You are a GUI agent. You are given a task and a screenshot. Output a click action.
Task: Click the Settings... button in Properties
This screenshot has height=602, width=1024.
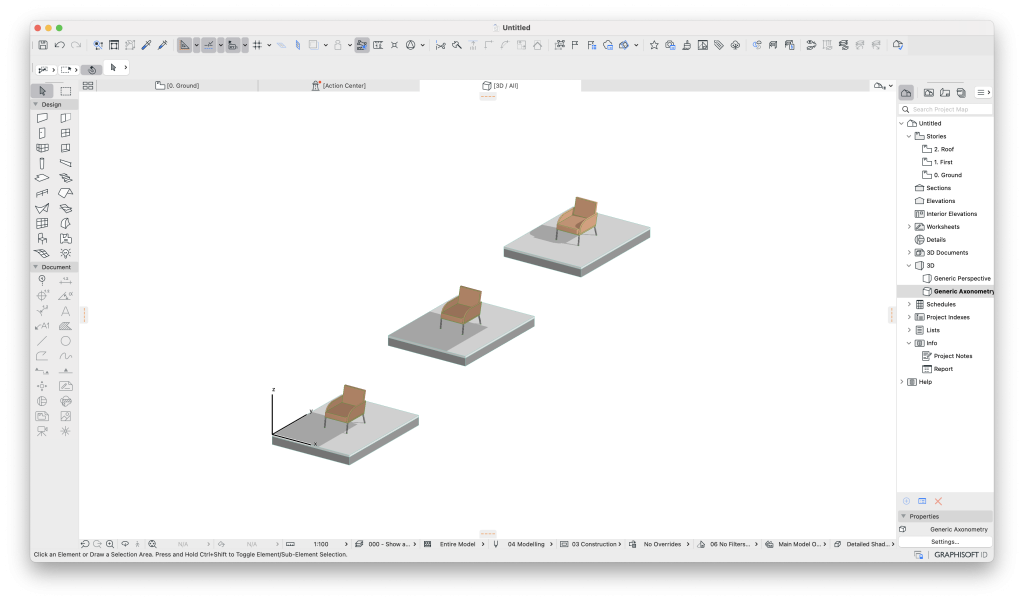[x=945, y=542]
